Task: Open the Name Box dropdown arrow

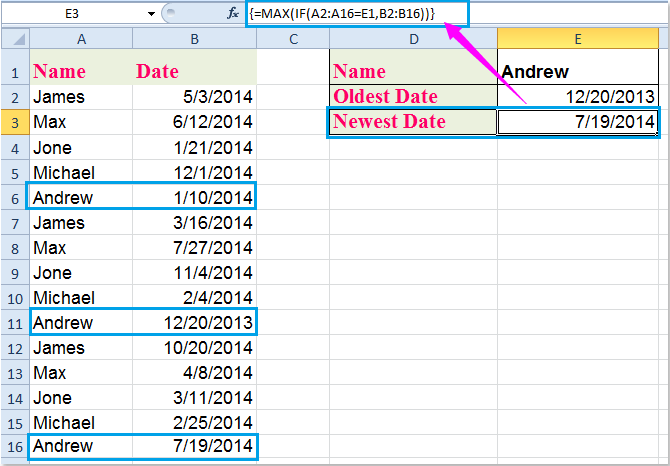Action: (151, 15)
